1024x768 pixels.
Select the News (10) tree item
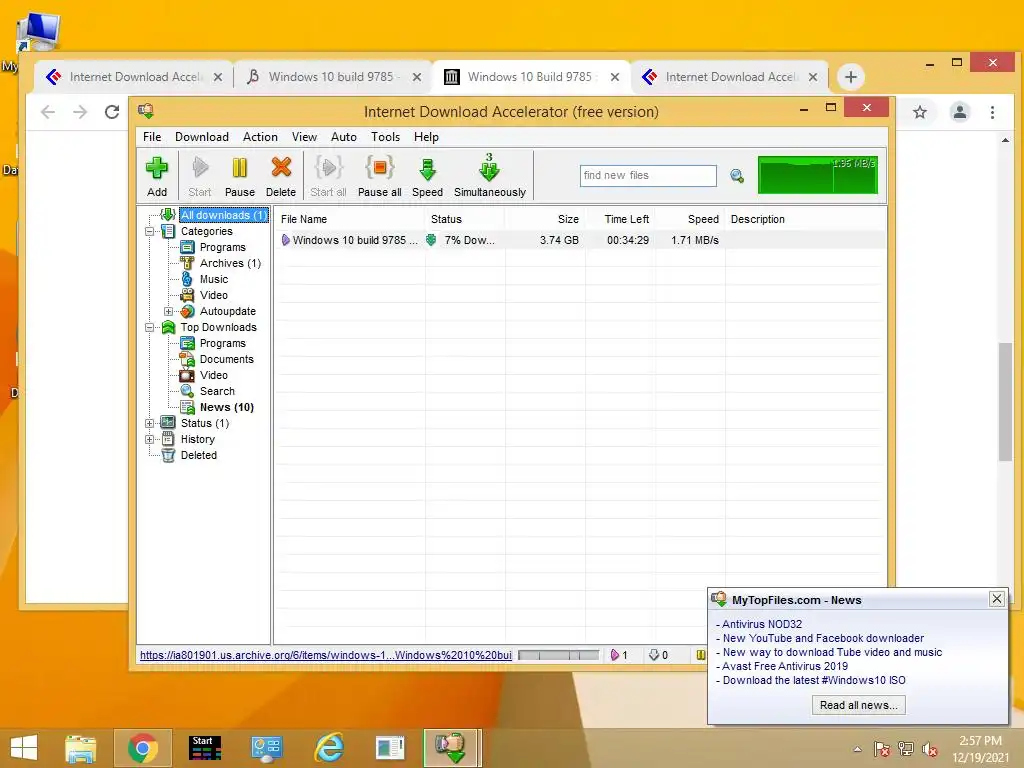click(227, 408)
